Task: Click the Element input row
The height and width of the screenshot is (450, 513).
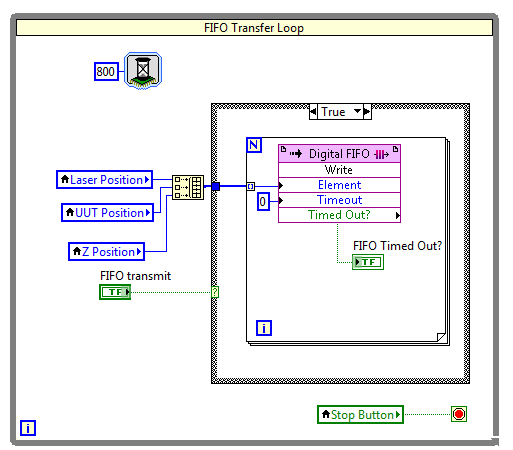Action: tap(339, 185)
